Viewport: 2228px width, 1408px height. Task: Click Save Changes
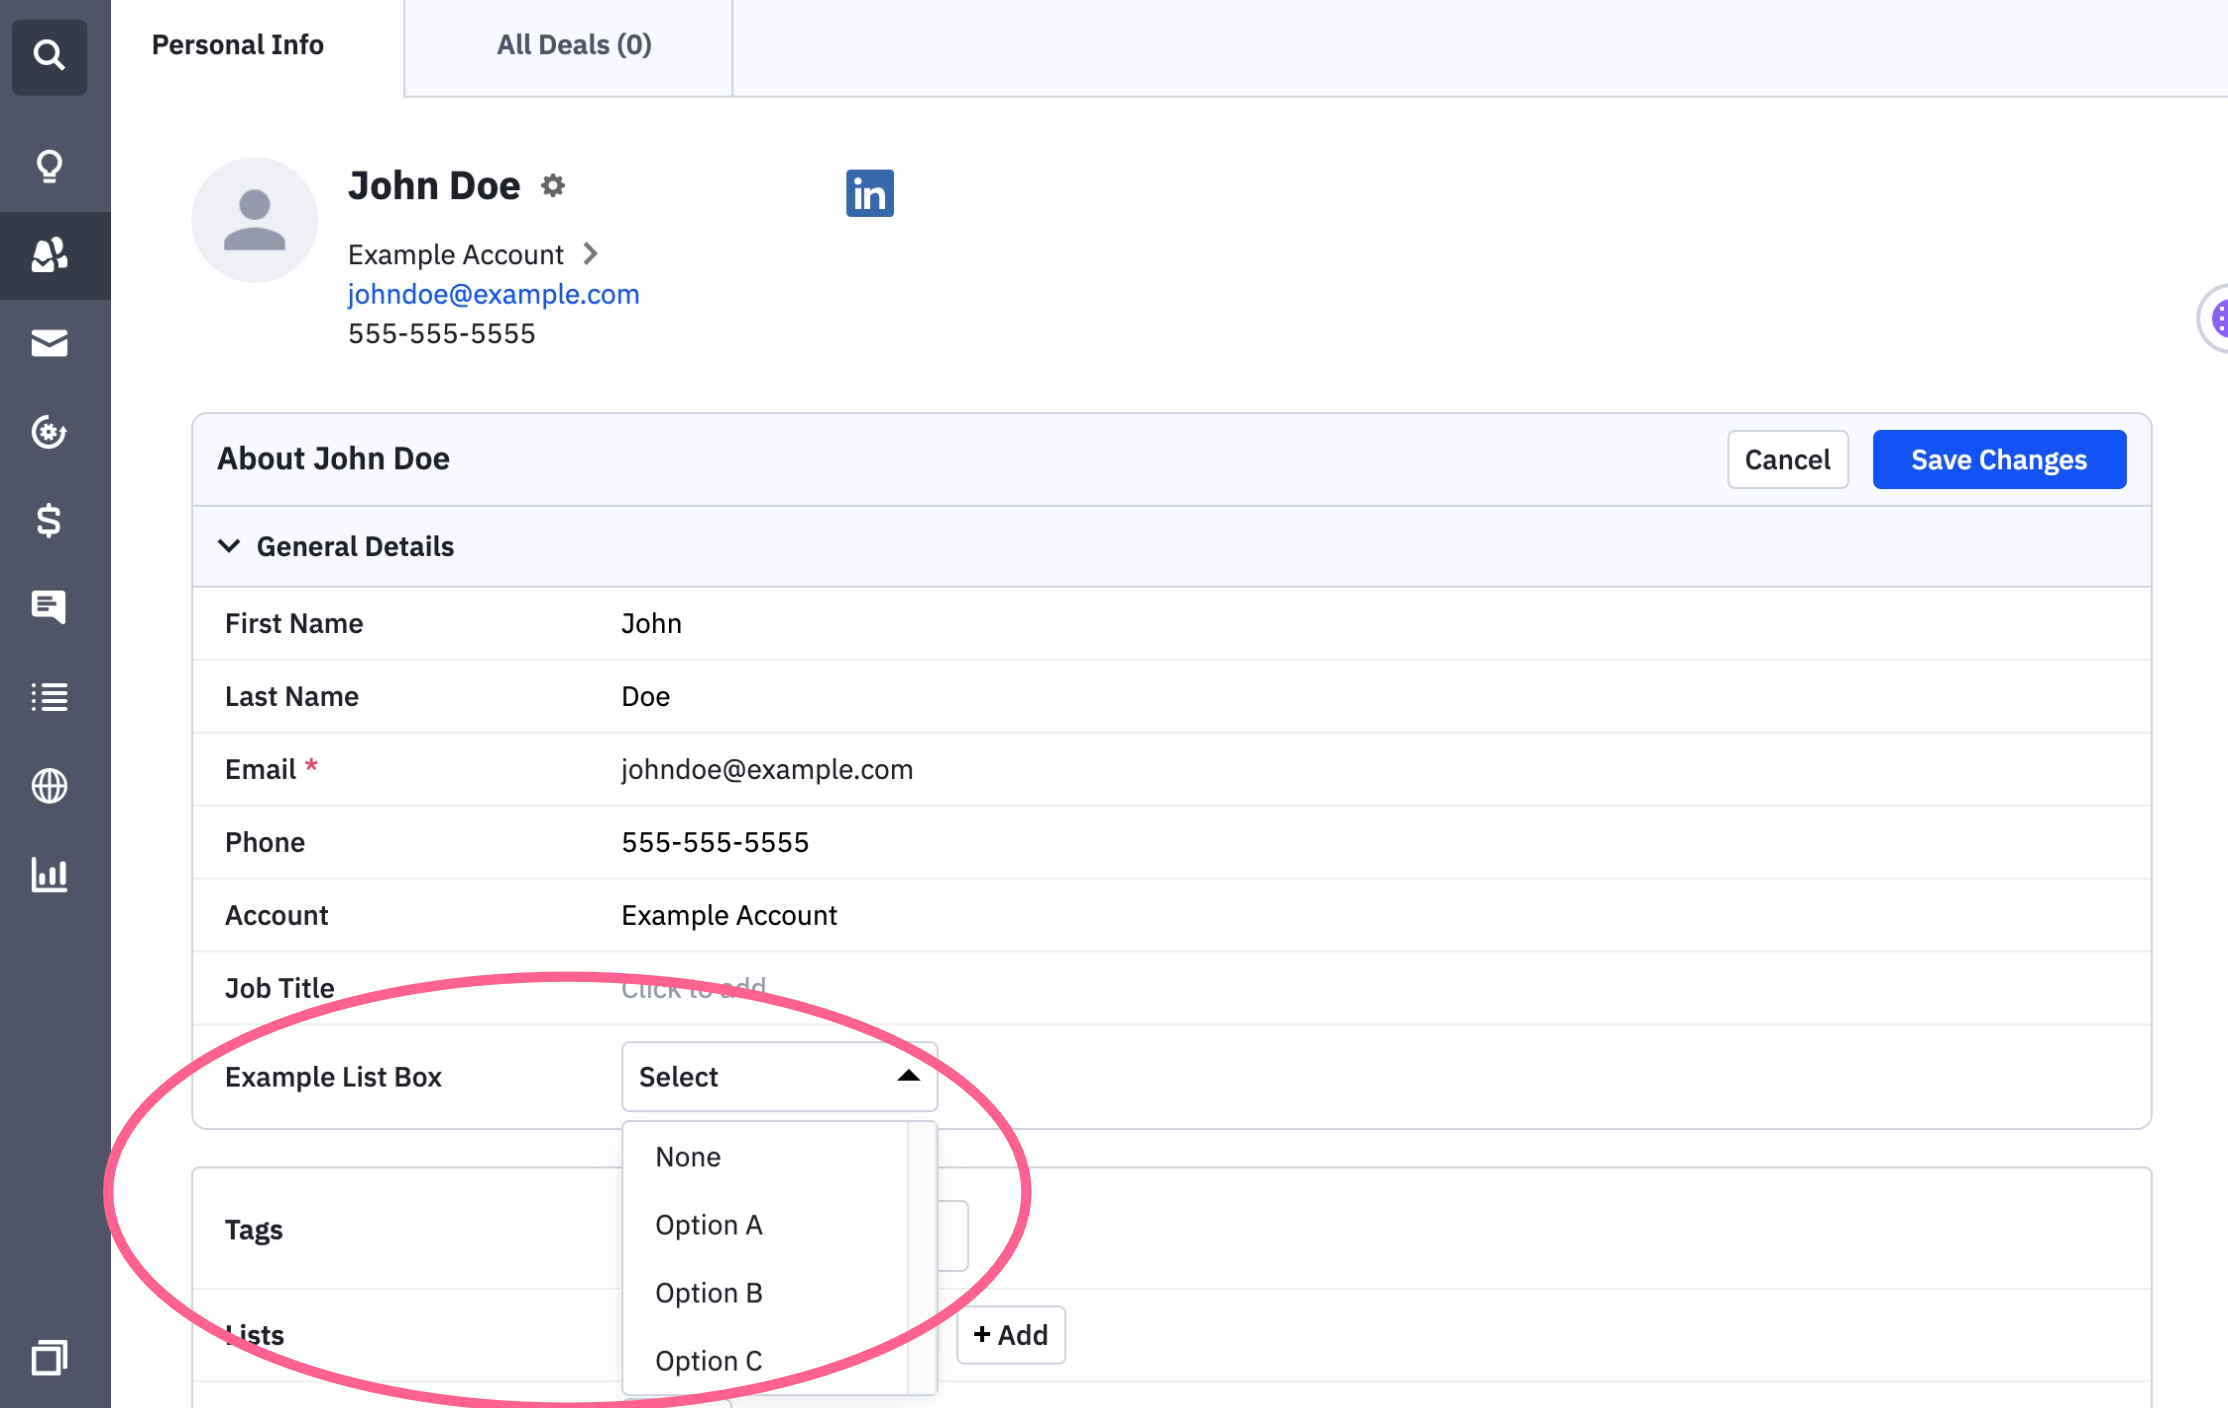tap(1999, 460)
